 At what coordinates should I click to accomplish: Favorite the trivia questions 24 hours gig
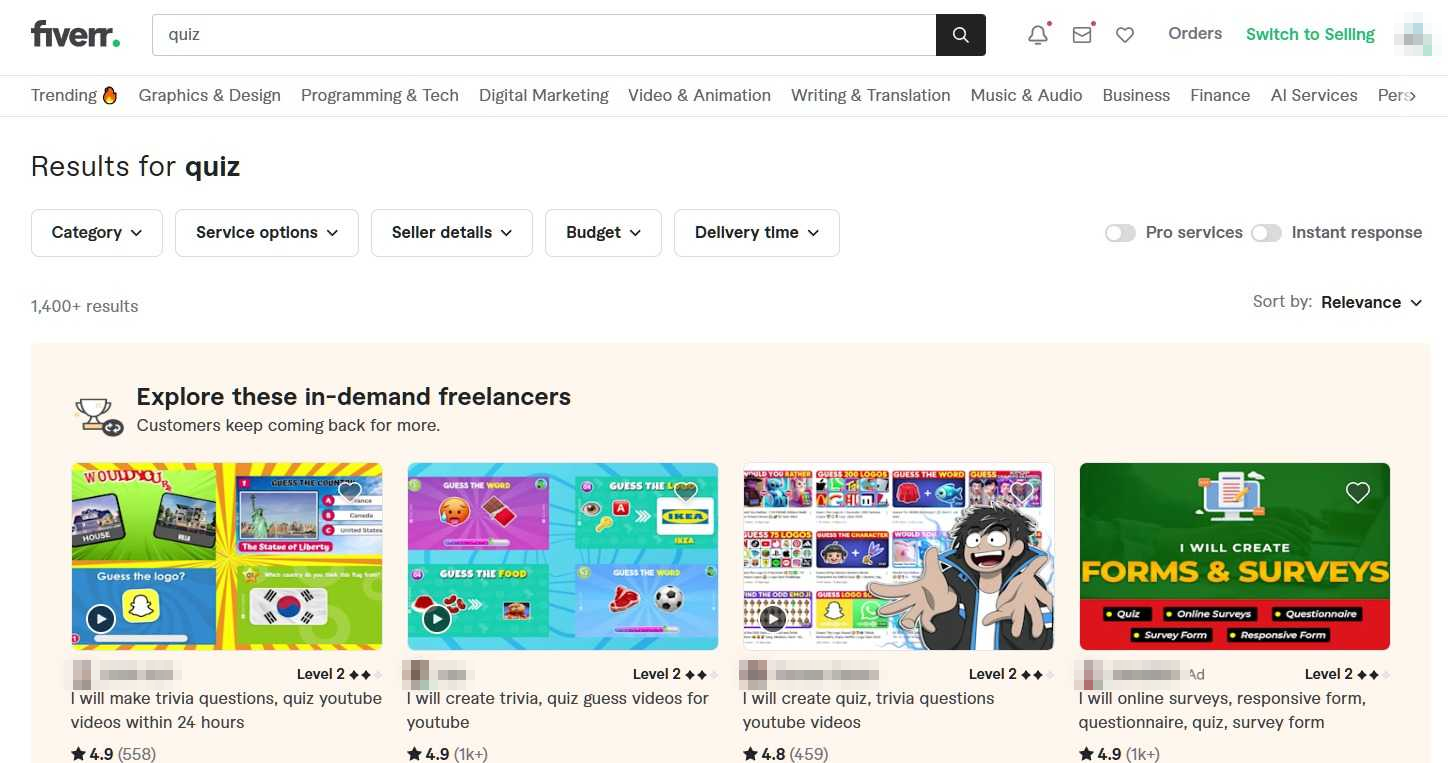349,492
